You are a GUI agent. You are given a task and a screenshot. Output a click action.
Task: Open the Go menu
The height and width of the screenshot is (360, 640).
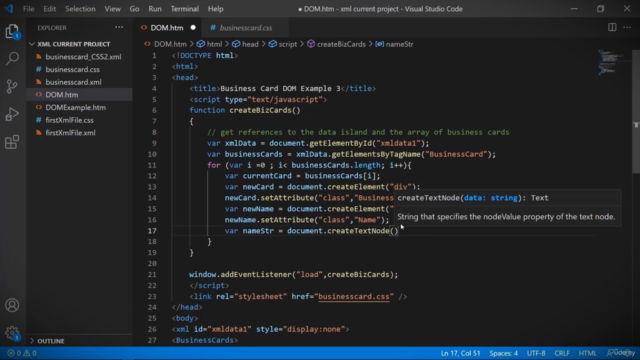(x=134, y=9)
